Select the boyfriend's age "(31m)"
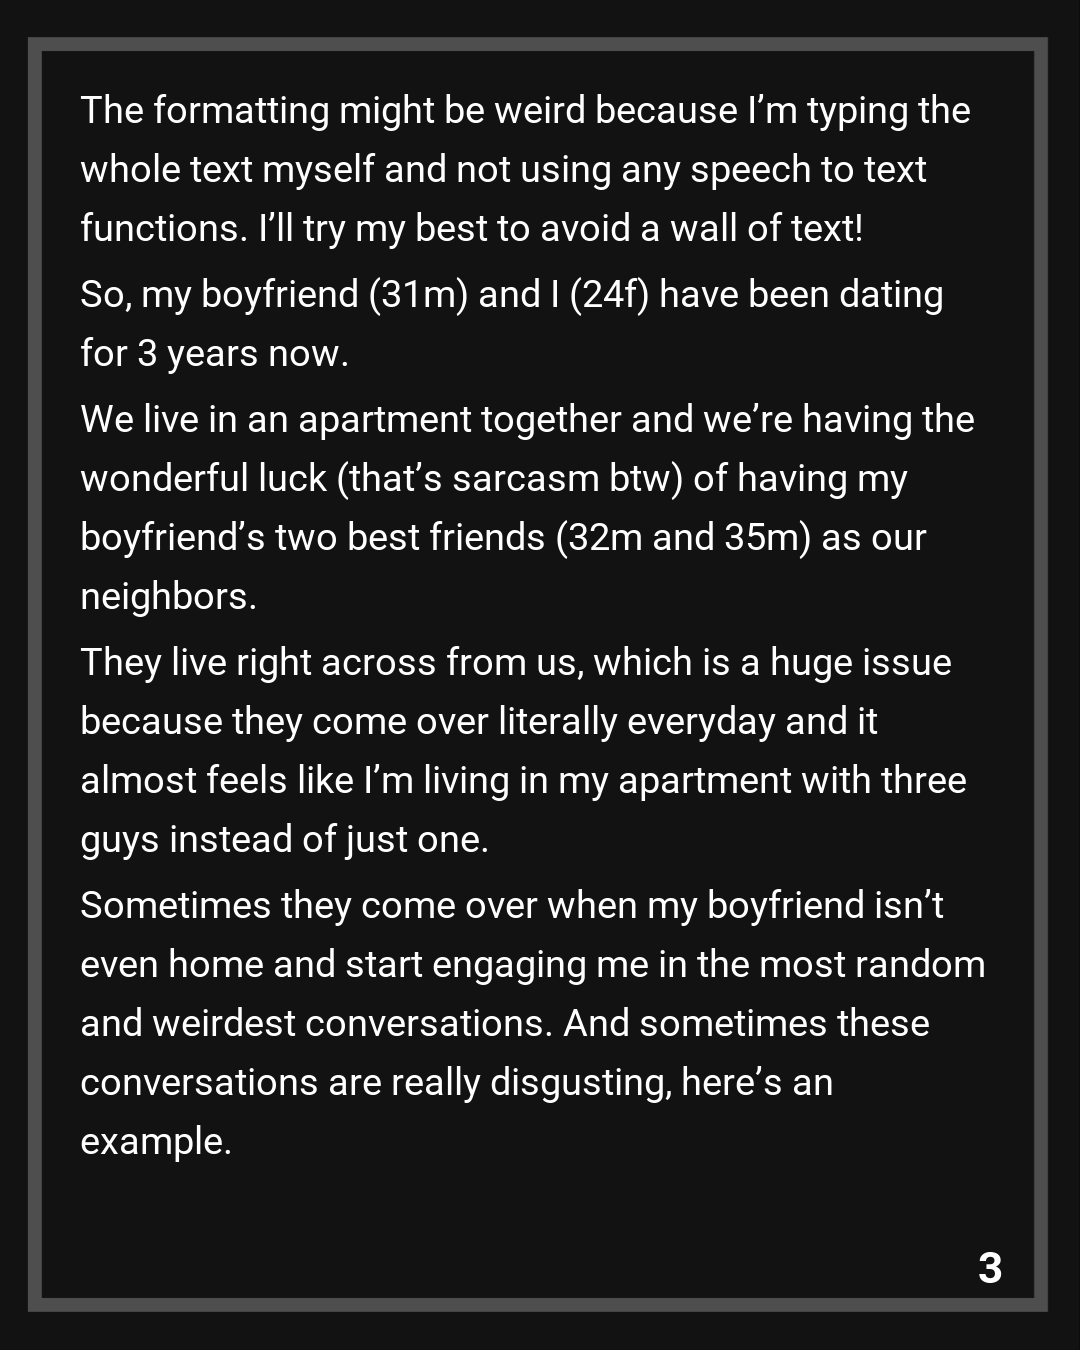This screenshot has height=1350, width=1080. pos(418,295)
